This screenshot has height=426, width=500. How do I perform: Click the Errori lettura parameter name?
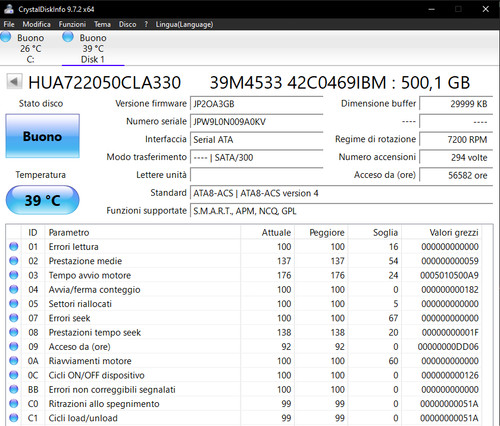(x=73, y=247)
